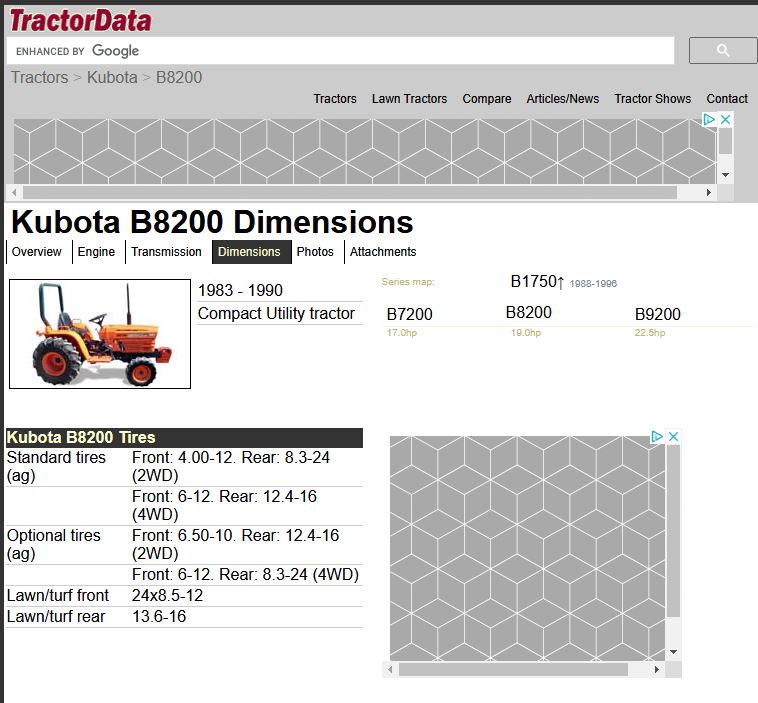The height and width of the screenshot is (703, 758).
Task: Click the '24x8.5-12' tire value
Action: tap(167, 595)
